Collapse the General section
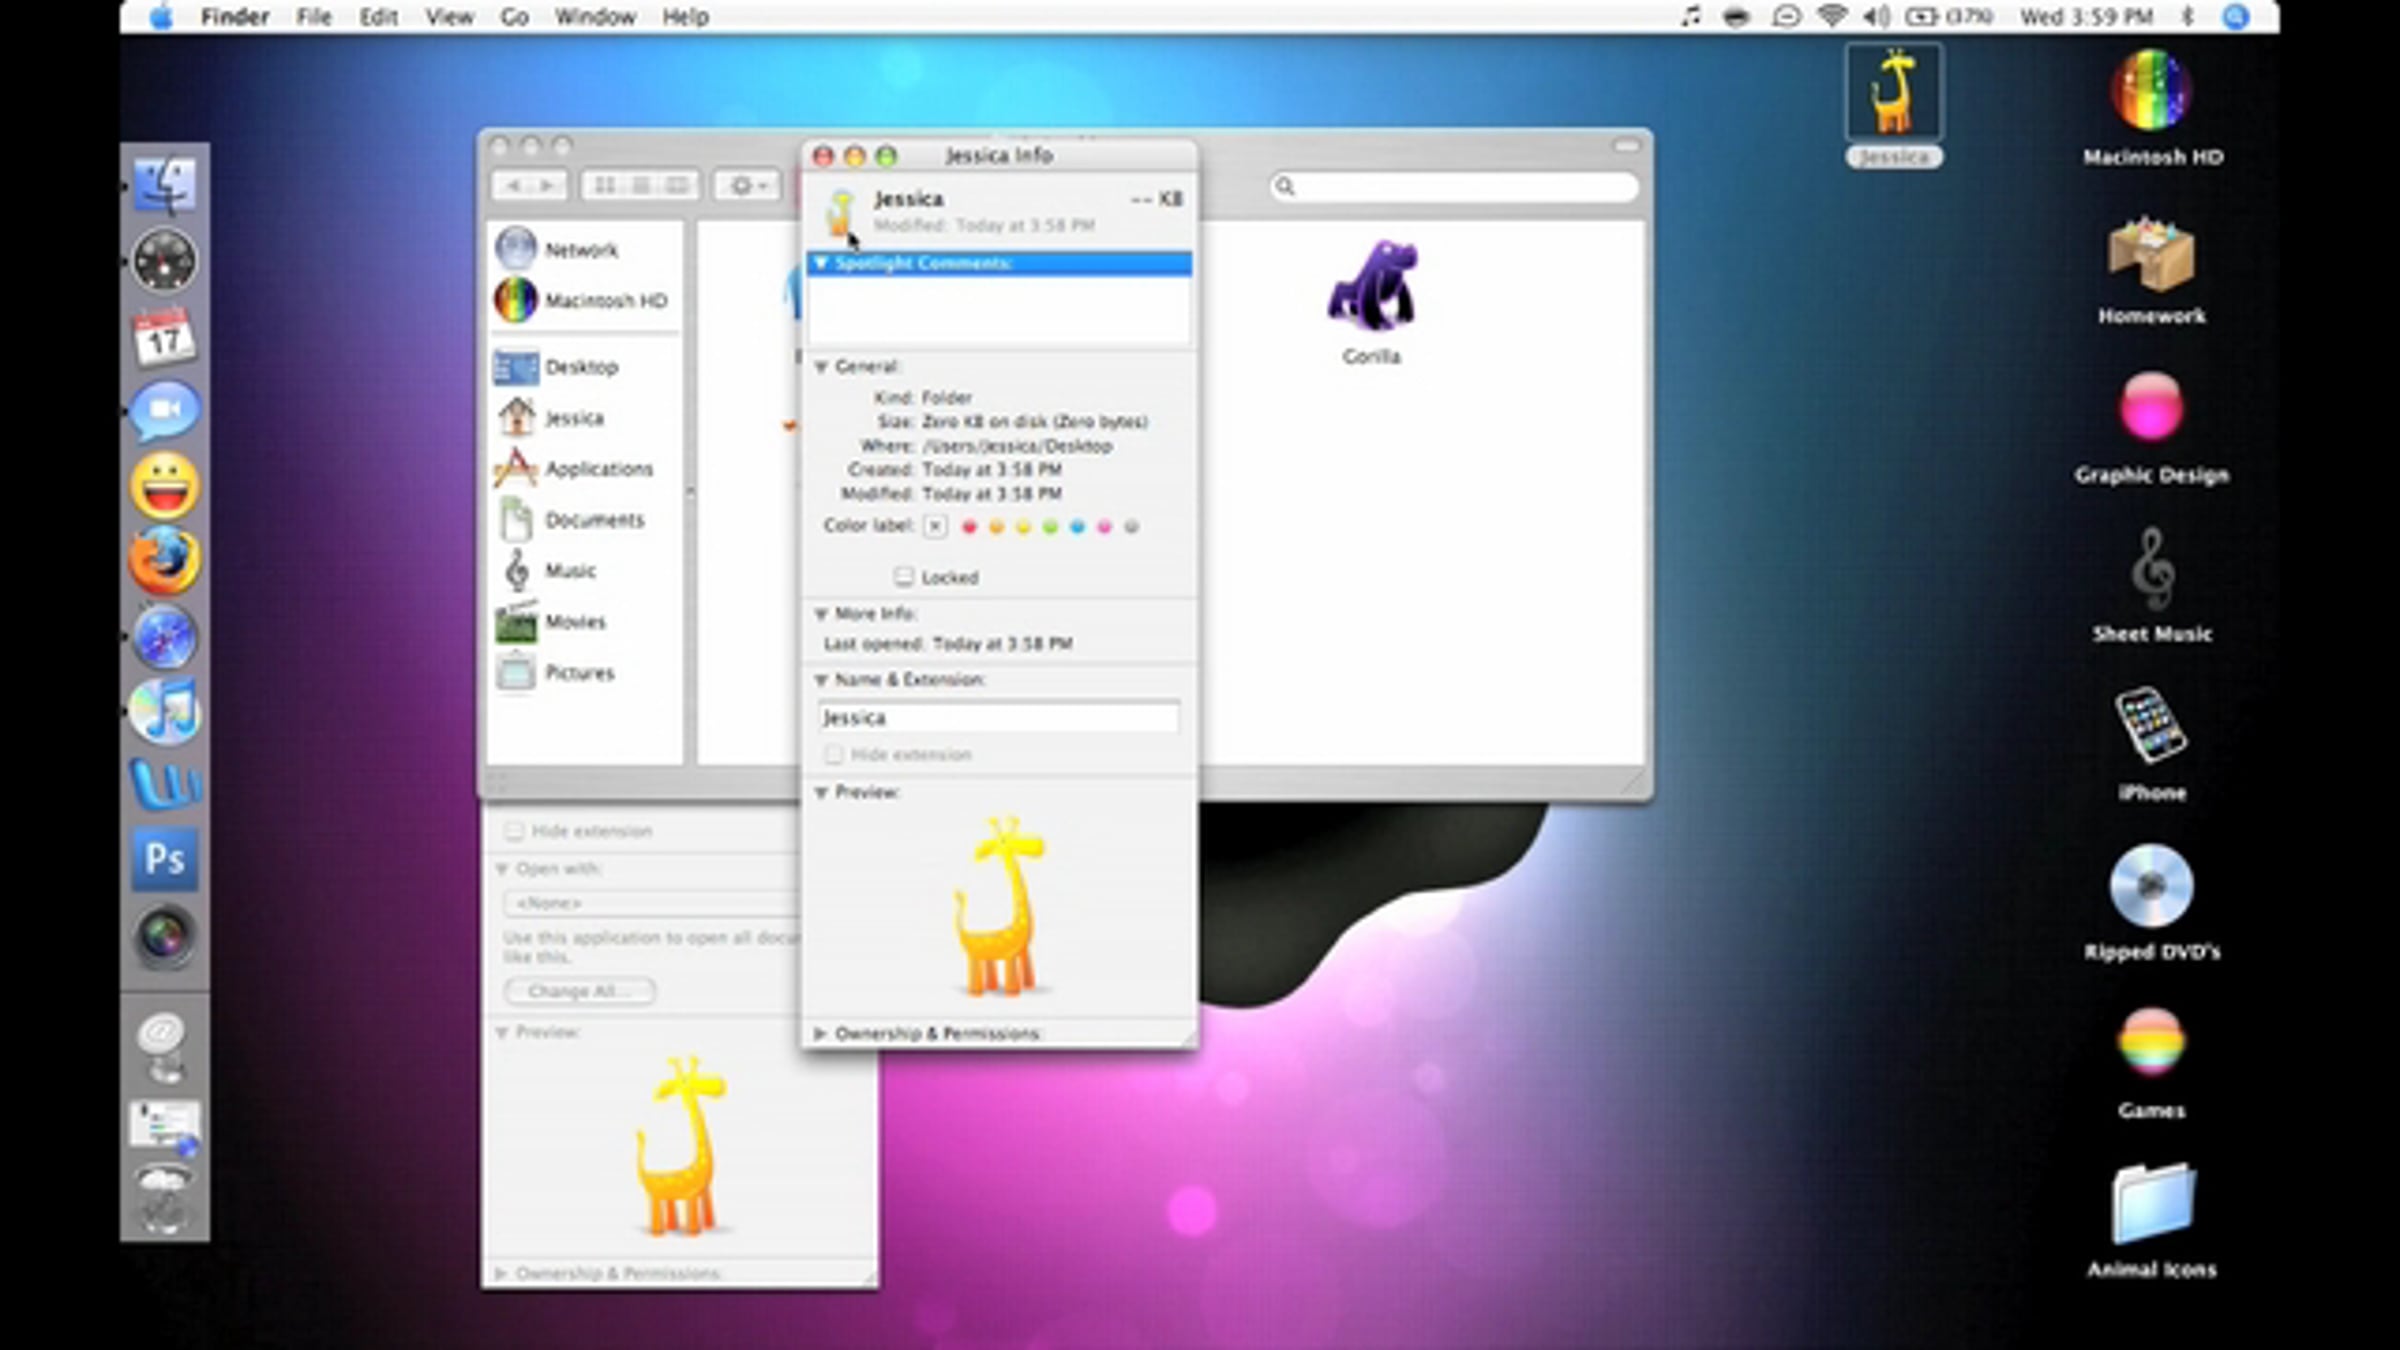The width and height of the screenshot is (2400, 1350). pyautogui.click(x=821, y=367)
